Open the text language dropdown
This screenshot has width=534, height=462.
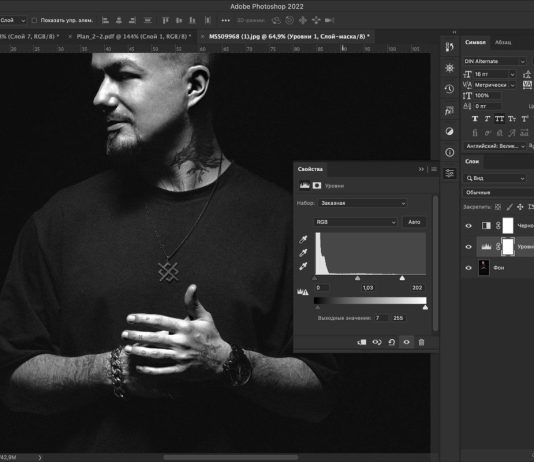(x=495, y=146)
